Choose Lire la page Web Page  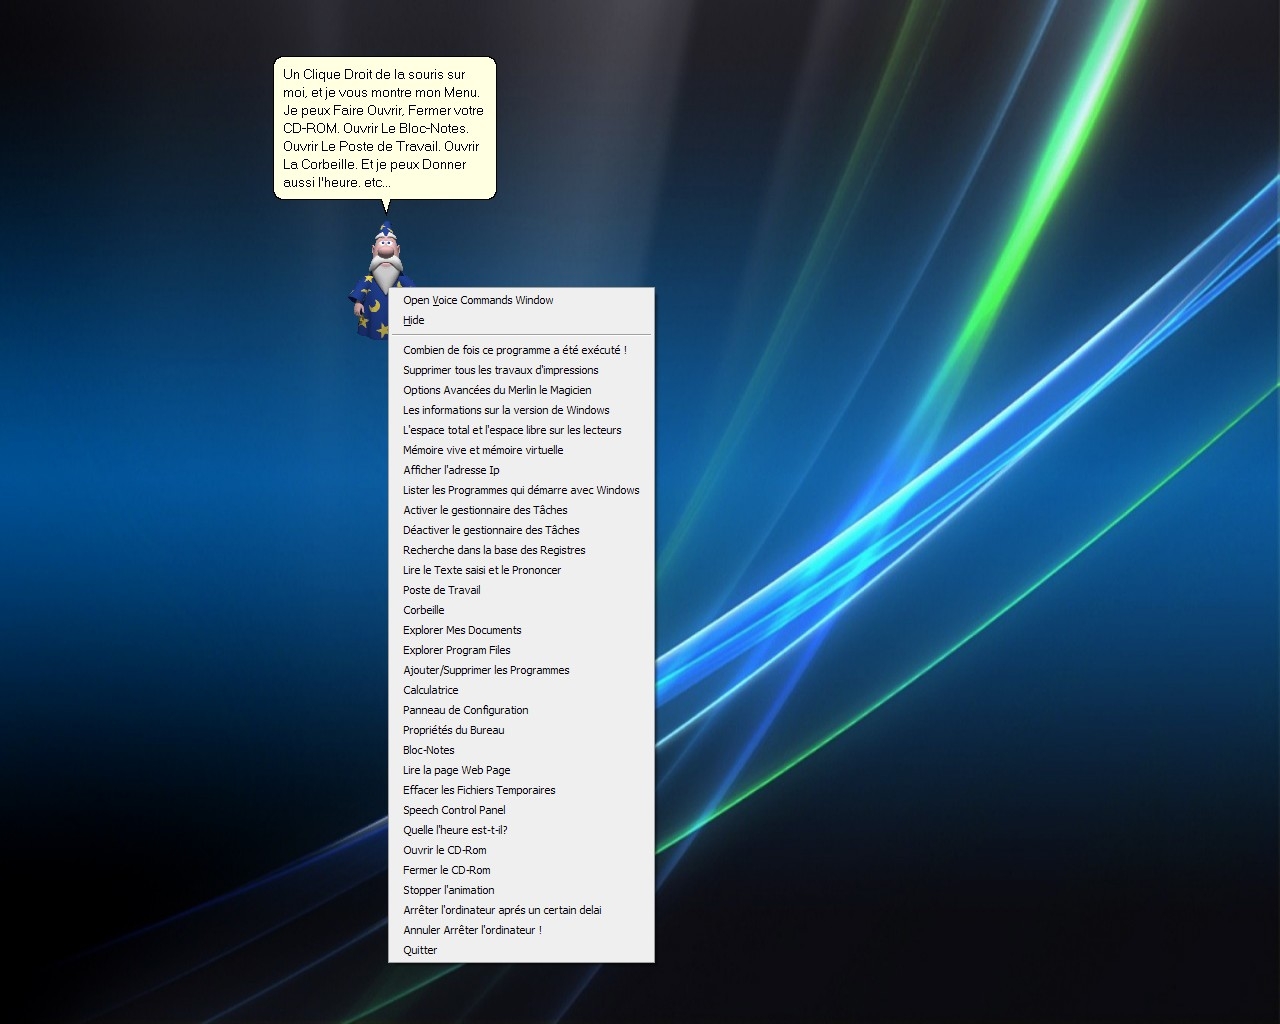pyautogui.click(x=521, y=770)
